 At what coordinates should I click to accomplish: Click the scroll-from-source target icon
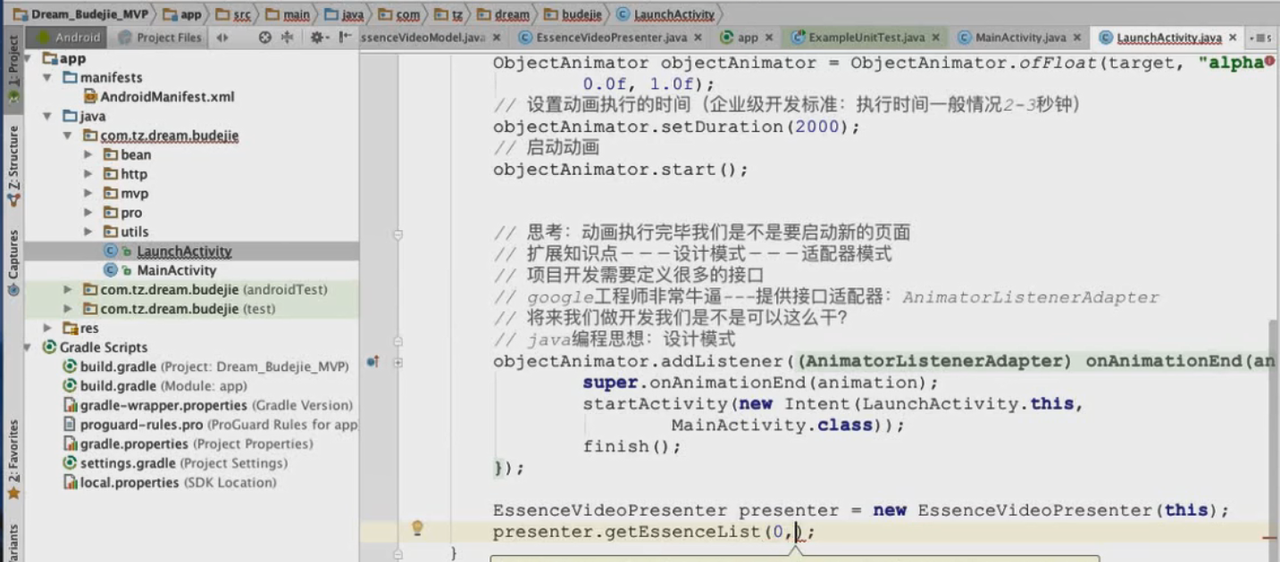coord(265,37)
